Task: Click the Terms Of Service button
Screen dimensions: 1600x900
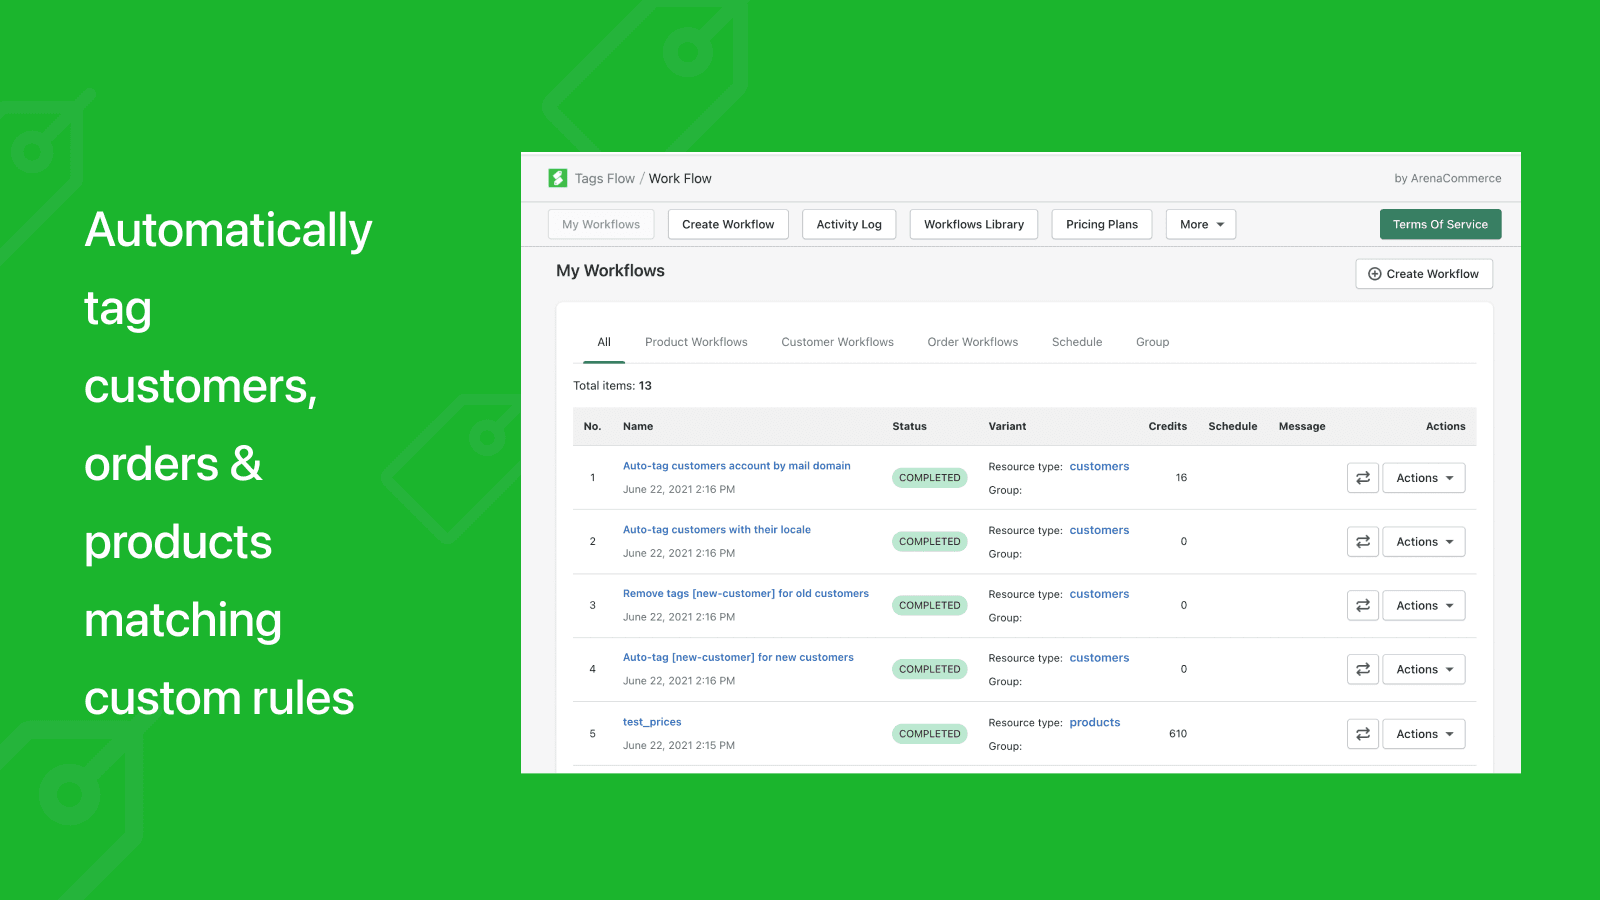Action: (1440, 224)
